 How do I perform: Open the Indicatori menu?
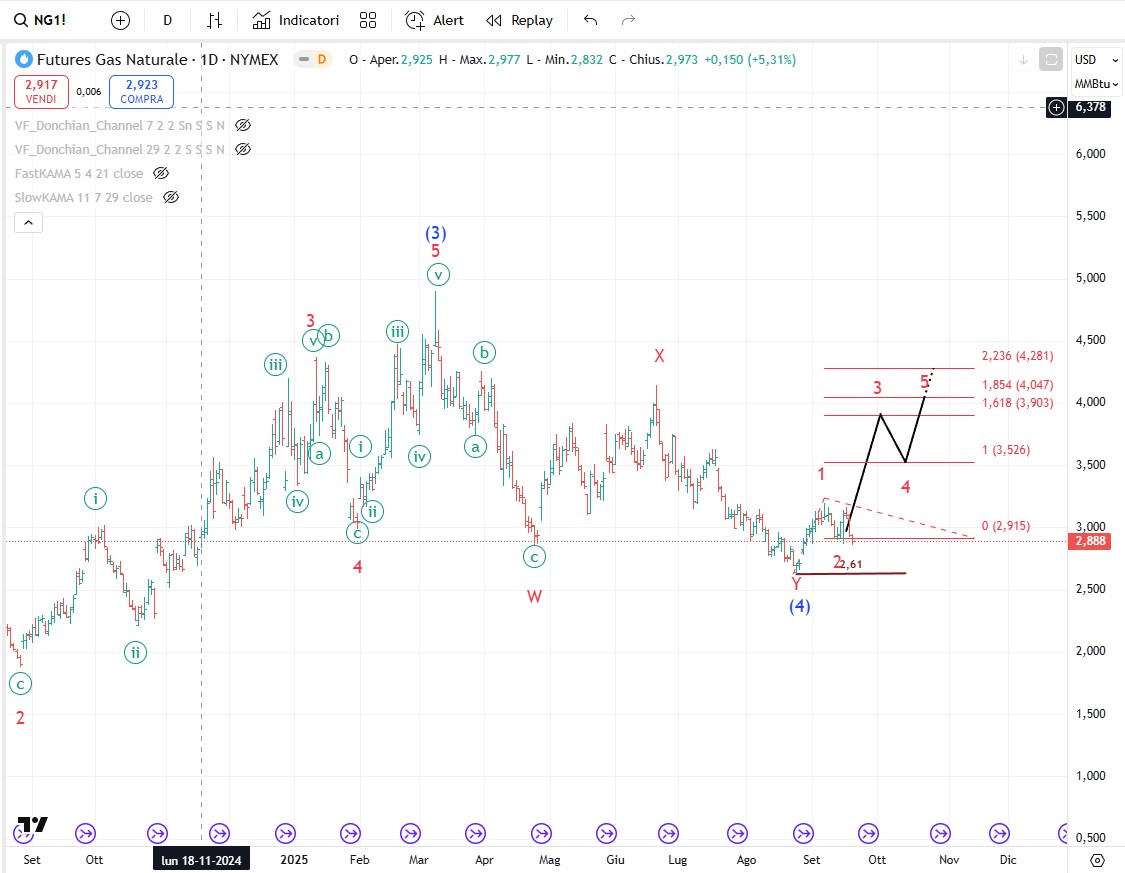click(296, 20)
